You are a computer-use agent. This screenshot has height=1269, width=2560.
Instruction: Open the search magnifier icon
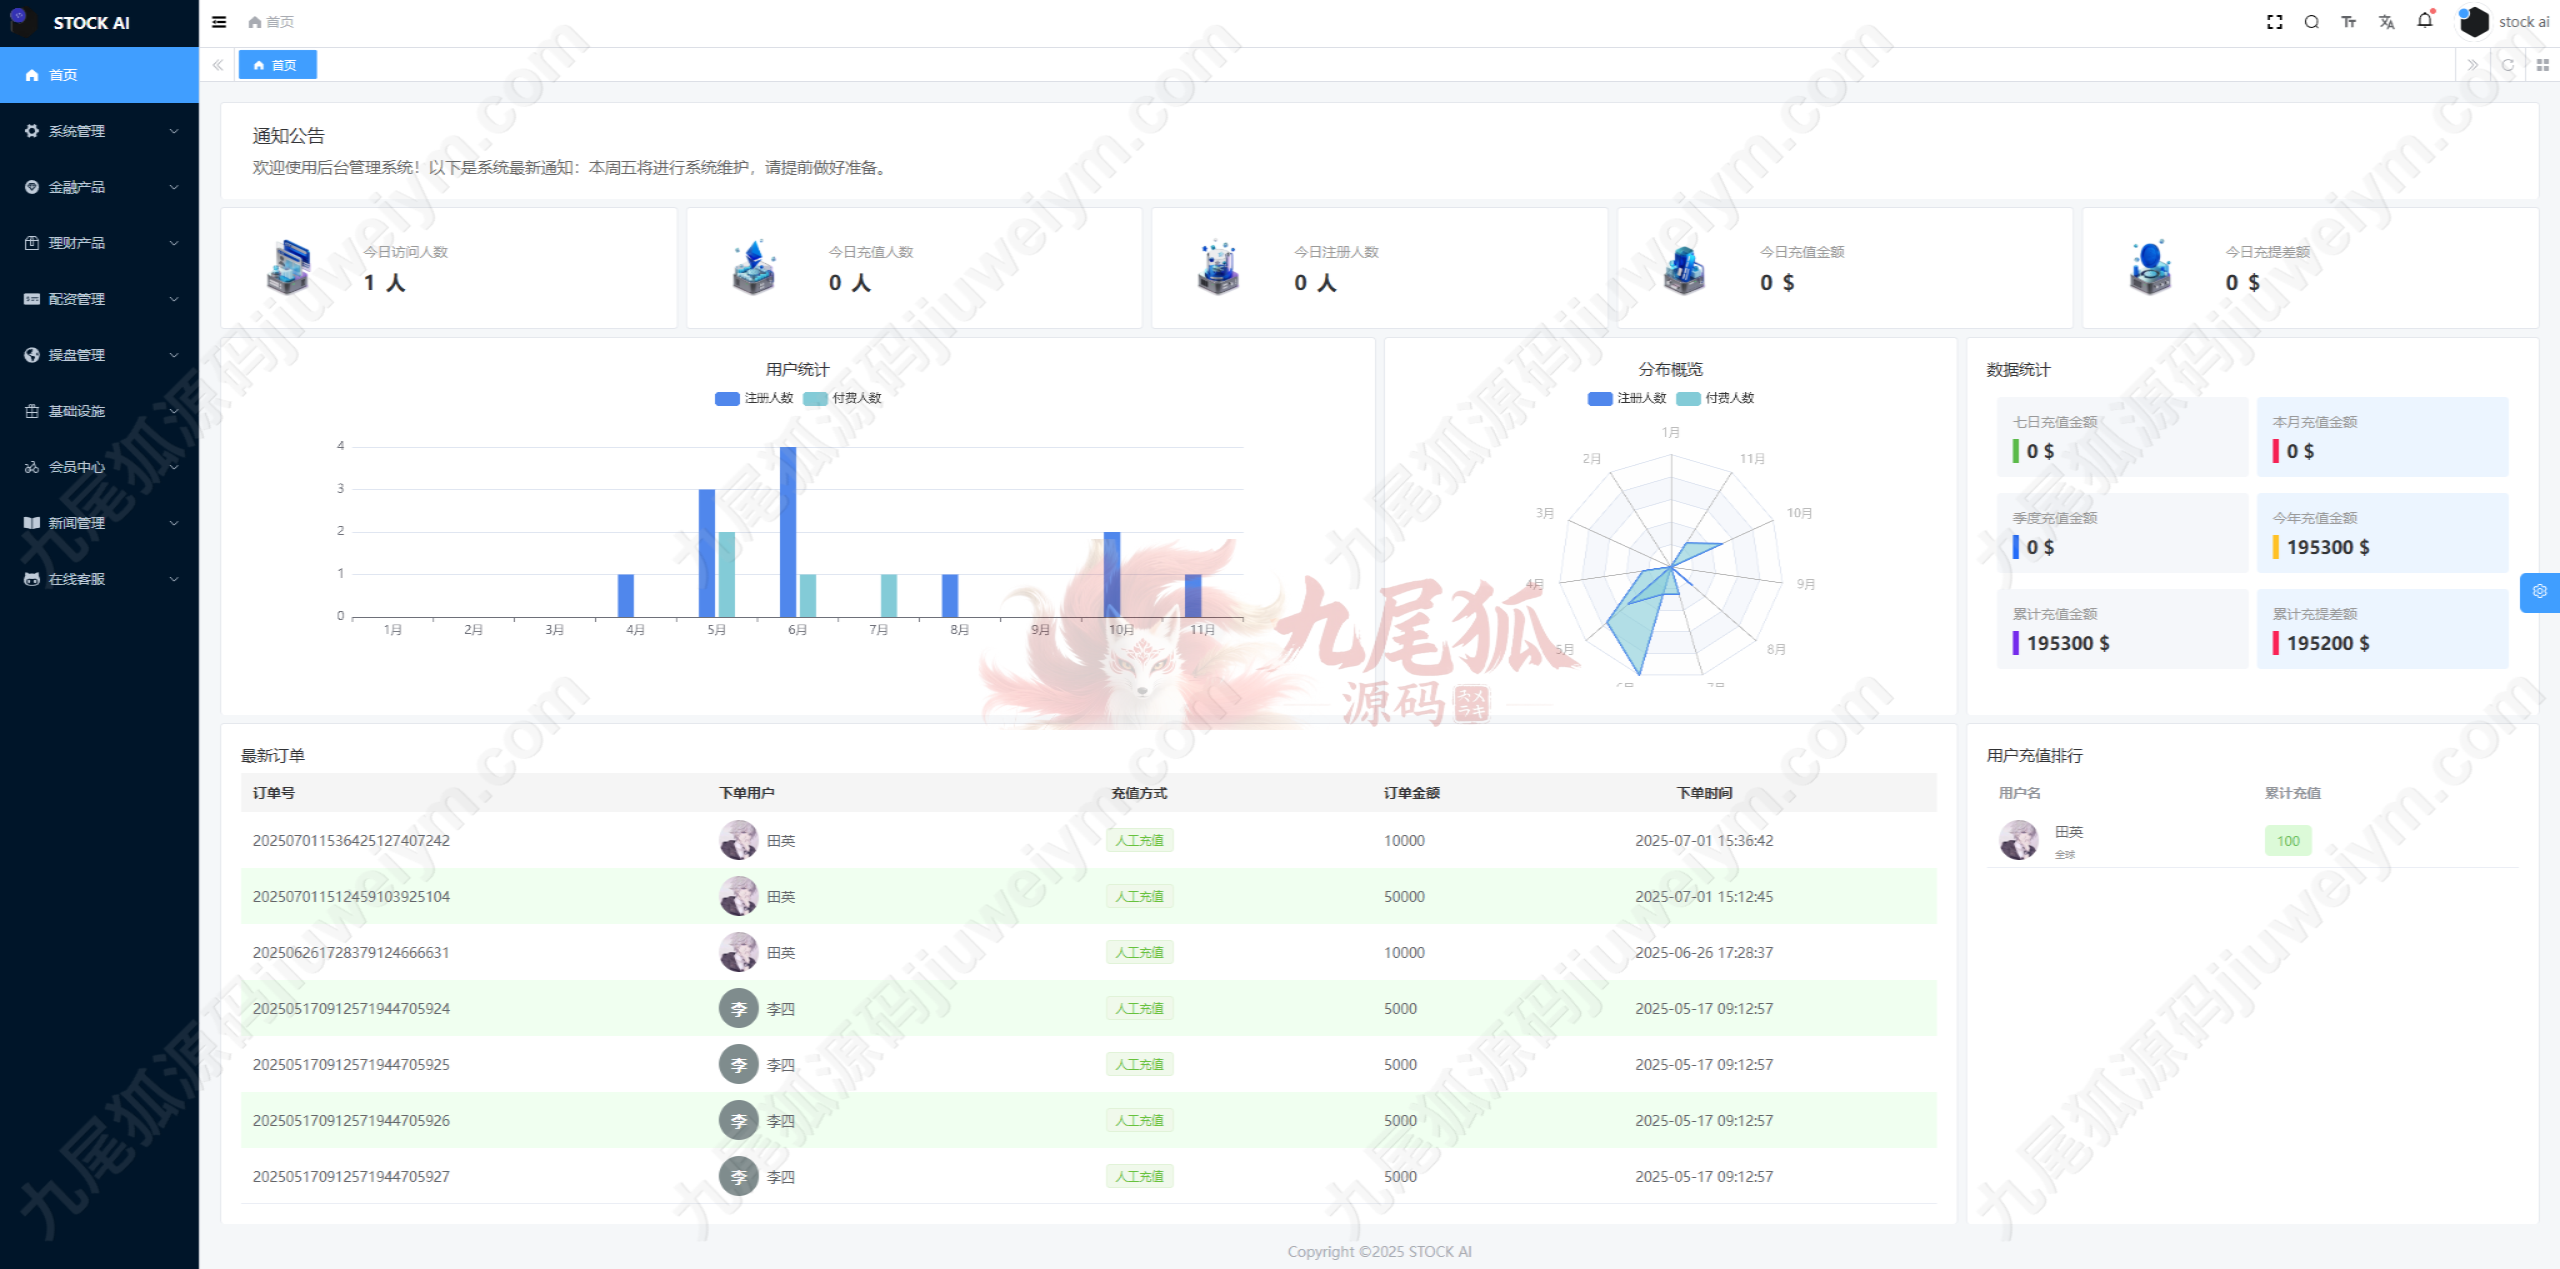coord(2311,22)
